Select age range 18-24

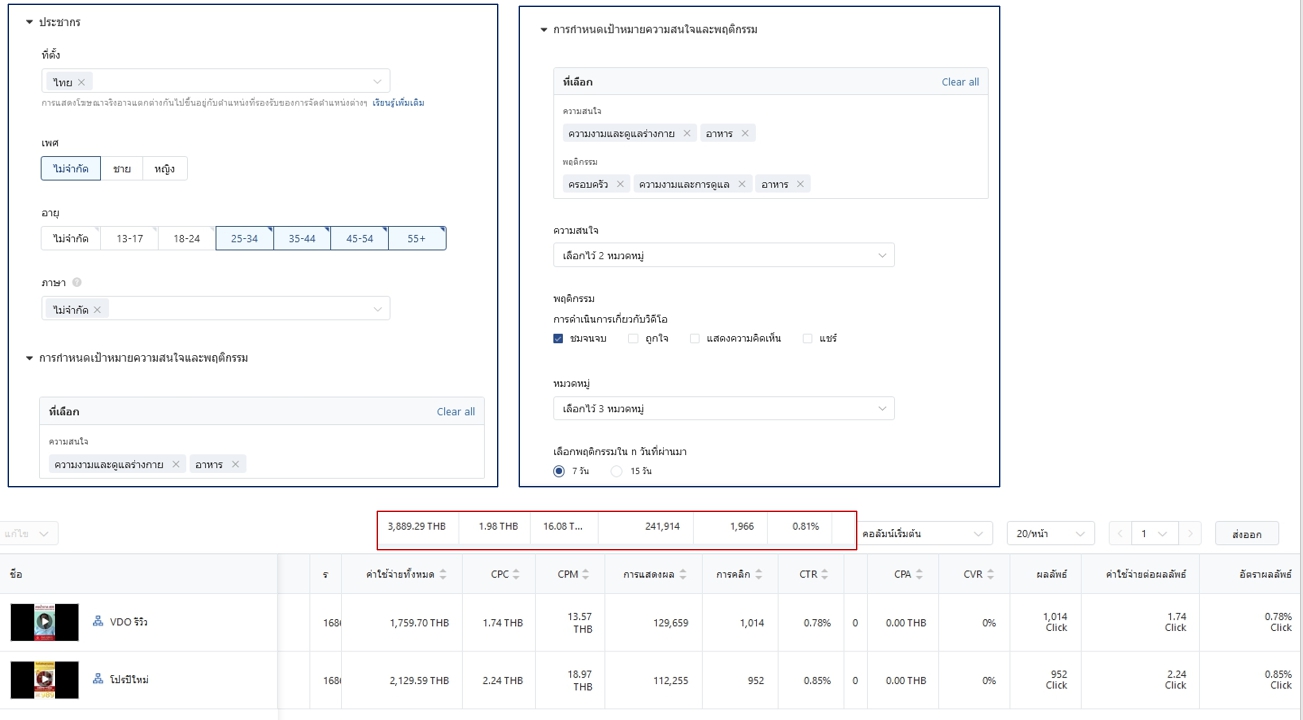point(186,239)
